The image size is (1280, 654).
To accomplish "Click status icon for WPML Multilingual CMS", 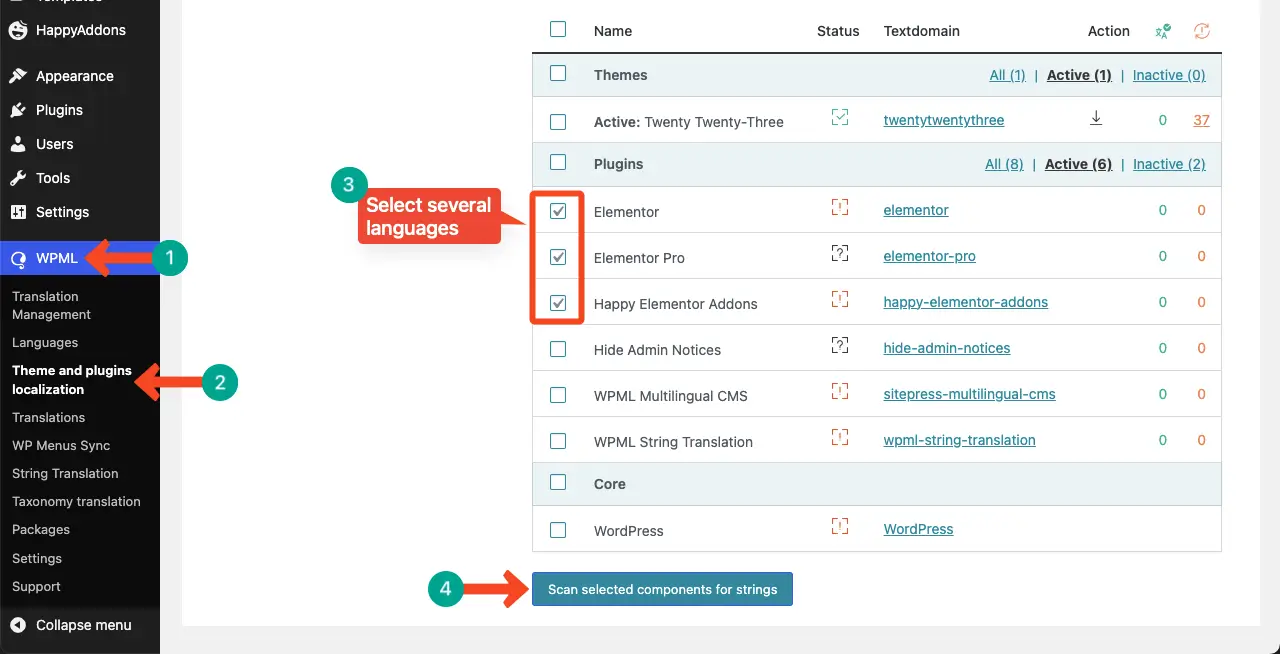I will point(840,391).
